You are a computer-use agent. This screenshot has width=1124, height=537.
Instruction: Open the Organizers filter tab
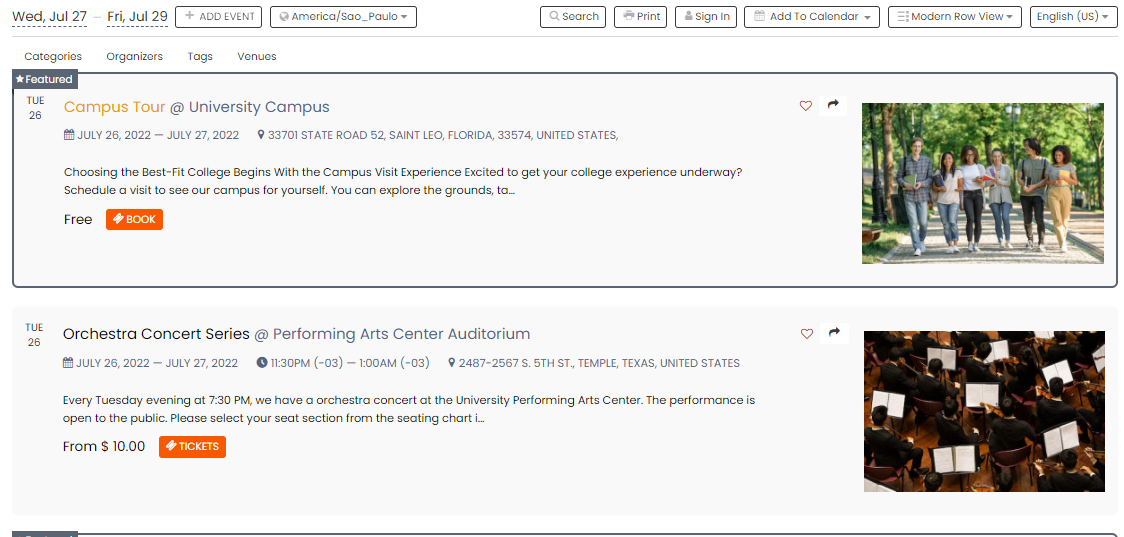point(135,56)
